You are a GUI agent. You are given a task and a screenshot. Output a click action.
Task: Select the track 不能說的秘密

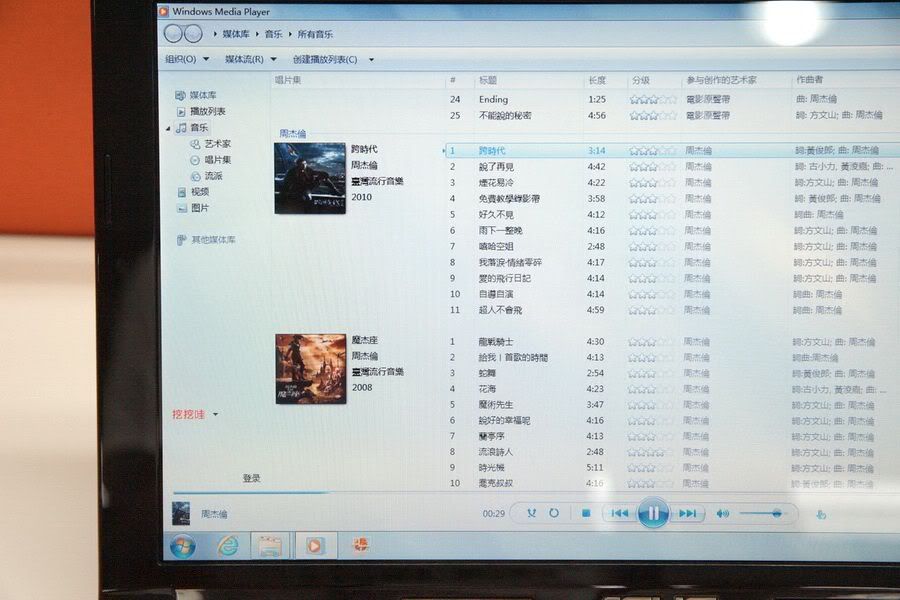[x=505, y=115]
